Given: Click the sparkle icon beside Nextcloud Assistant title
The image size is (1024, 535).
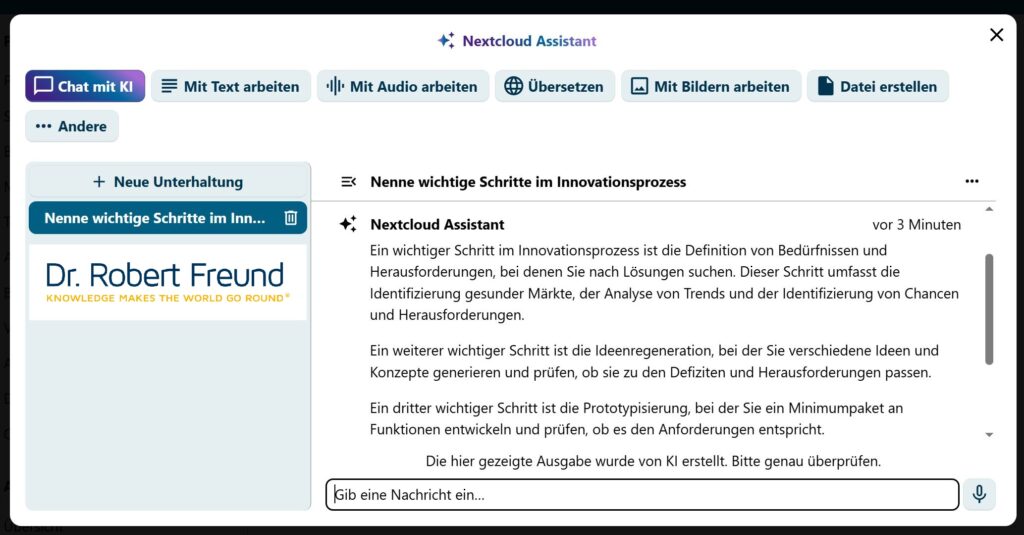Looking at the screenshot, I should (x=446, y=41).
